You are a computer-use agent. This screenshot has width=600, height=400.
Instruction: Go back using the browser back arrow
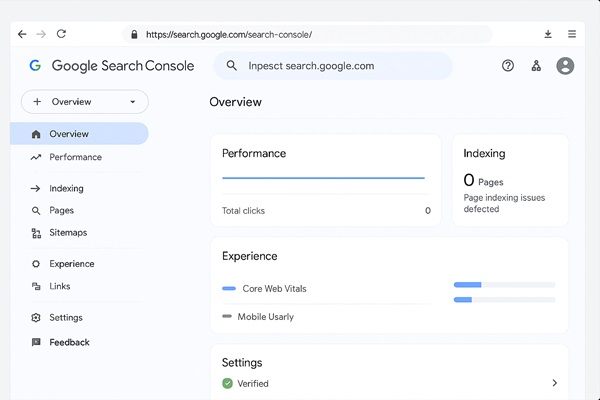click(x=22, y=34)
